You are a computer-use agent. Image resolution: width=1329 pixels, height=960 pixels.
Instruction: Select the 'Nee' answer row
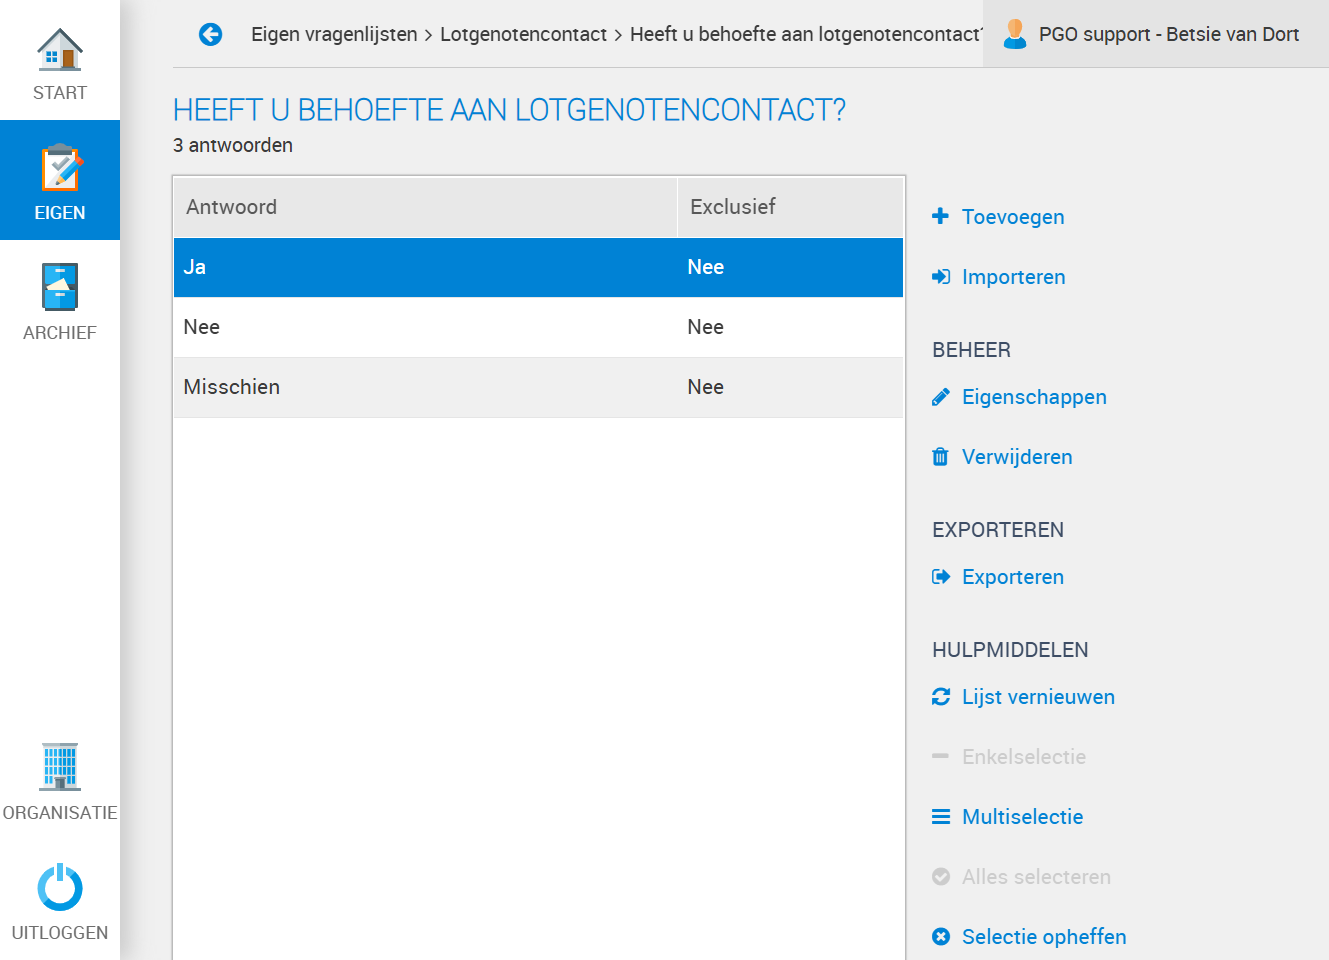[538, 327]
